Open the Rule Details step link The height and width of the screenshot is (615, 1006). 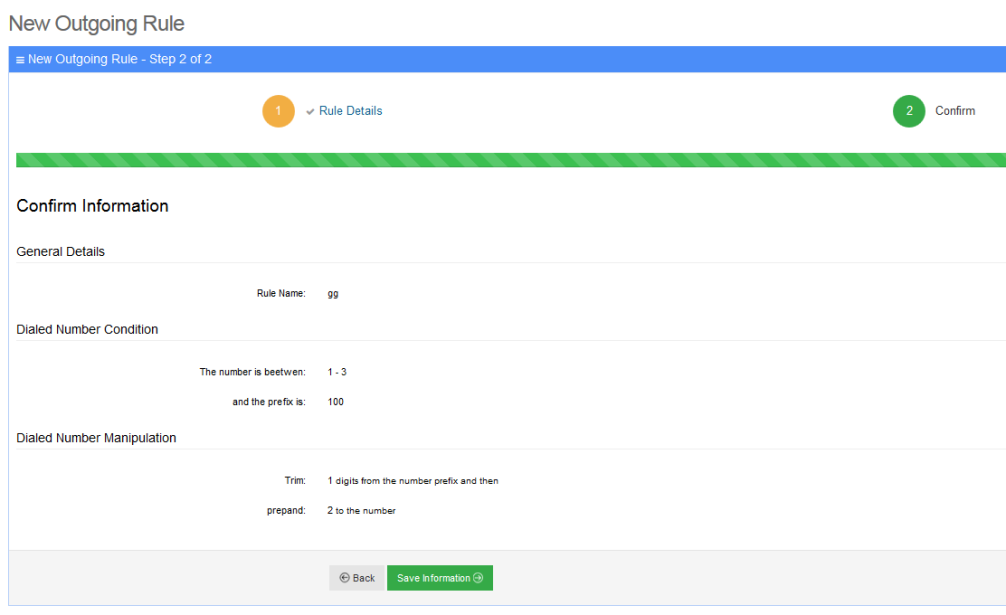[x=350, y=111]
